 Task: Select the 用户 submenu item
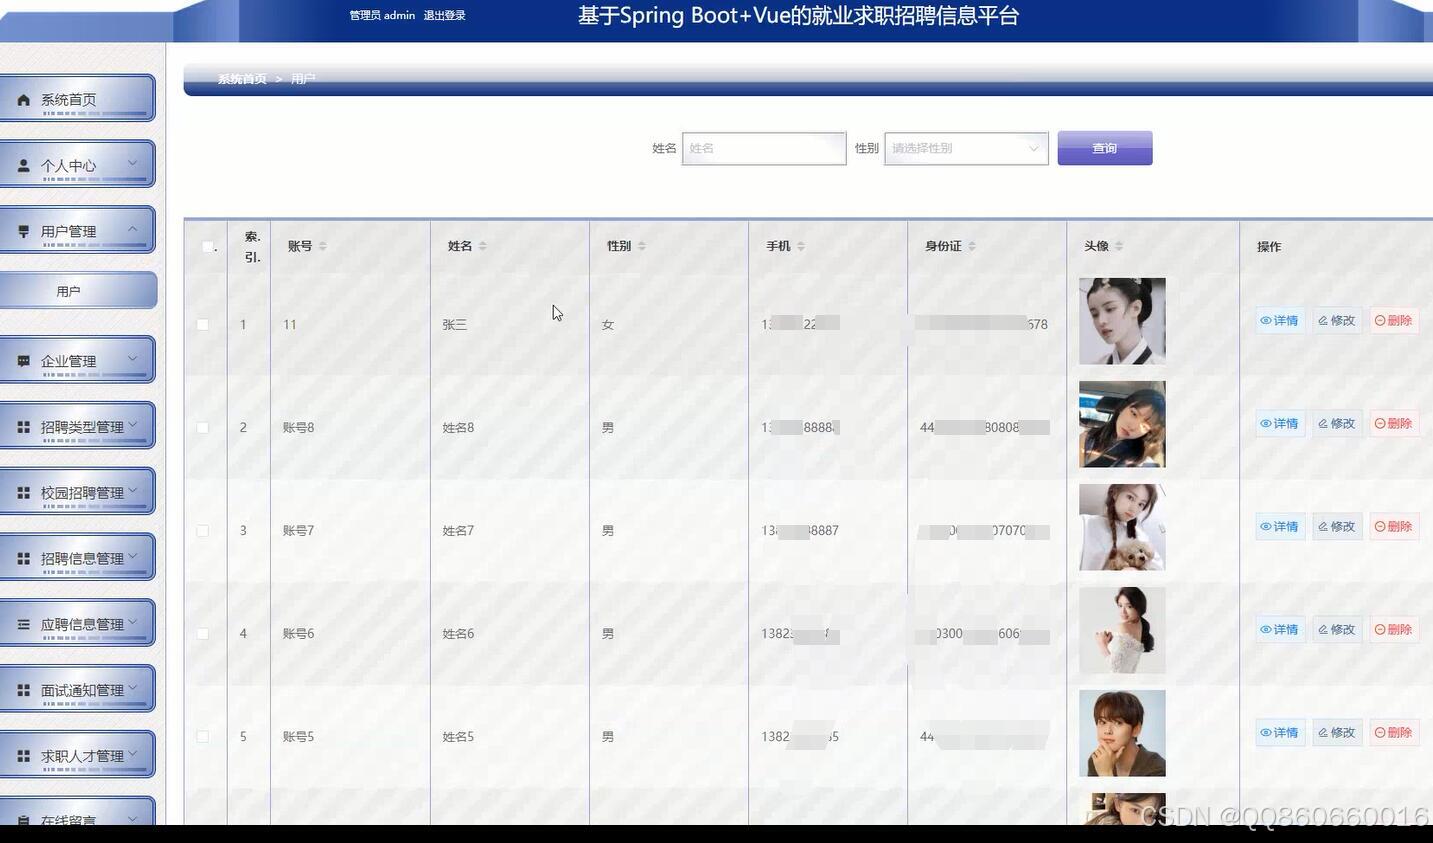77,291
